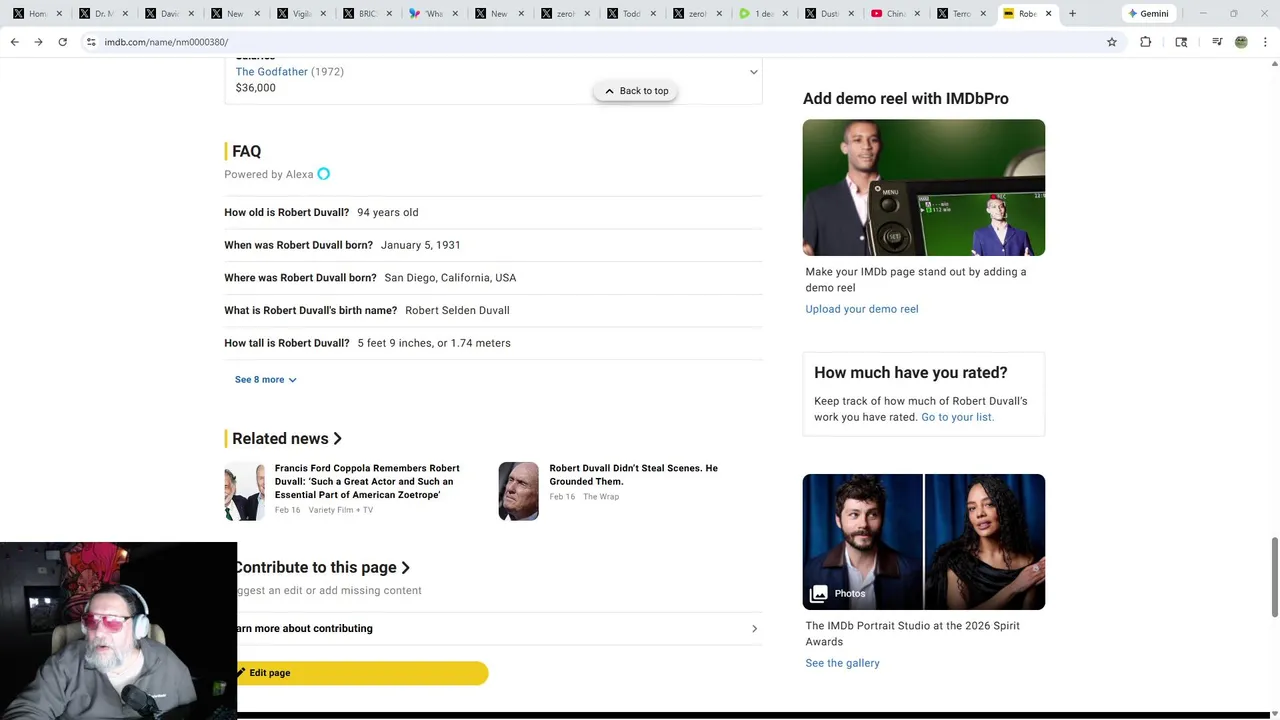Expand learn more about contributing chevron
Image resolution: width=1280 pixels, height=720 pixels.
coord(754,629)
